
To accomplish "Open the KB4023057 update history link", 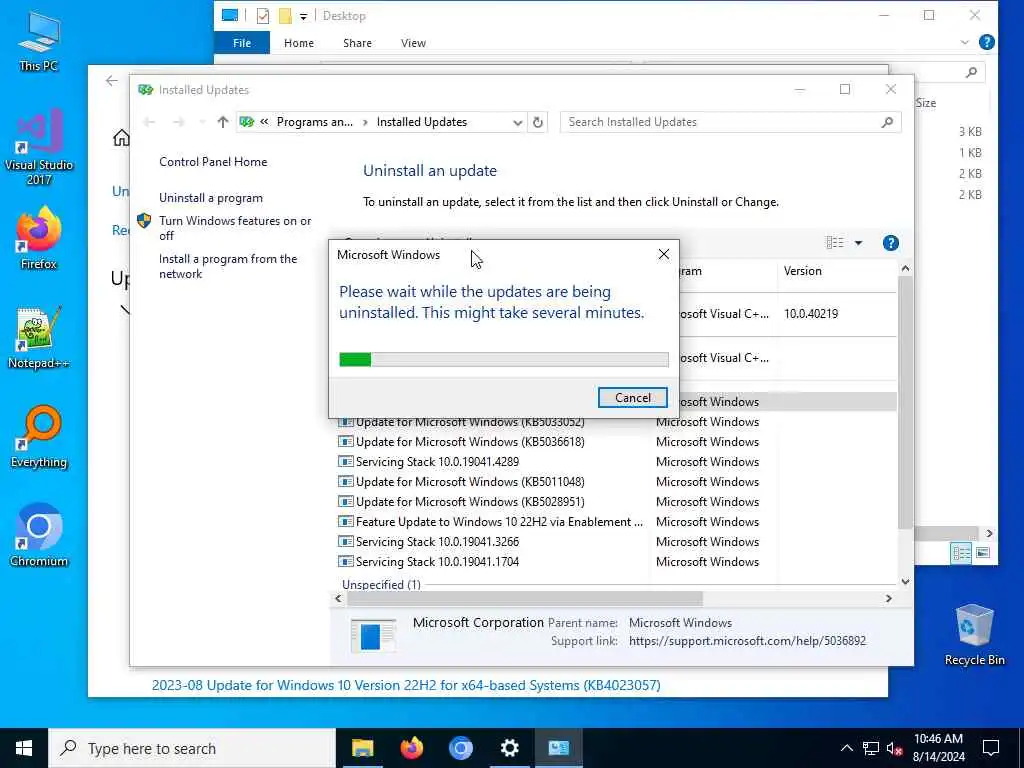I will point(406,685).
